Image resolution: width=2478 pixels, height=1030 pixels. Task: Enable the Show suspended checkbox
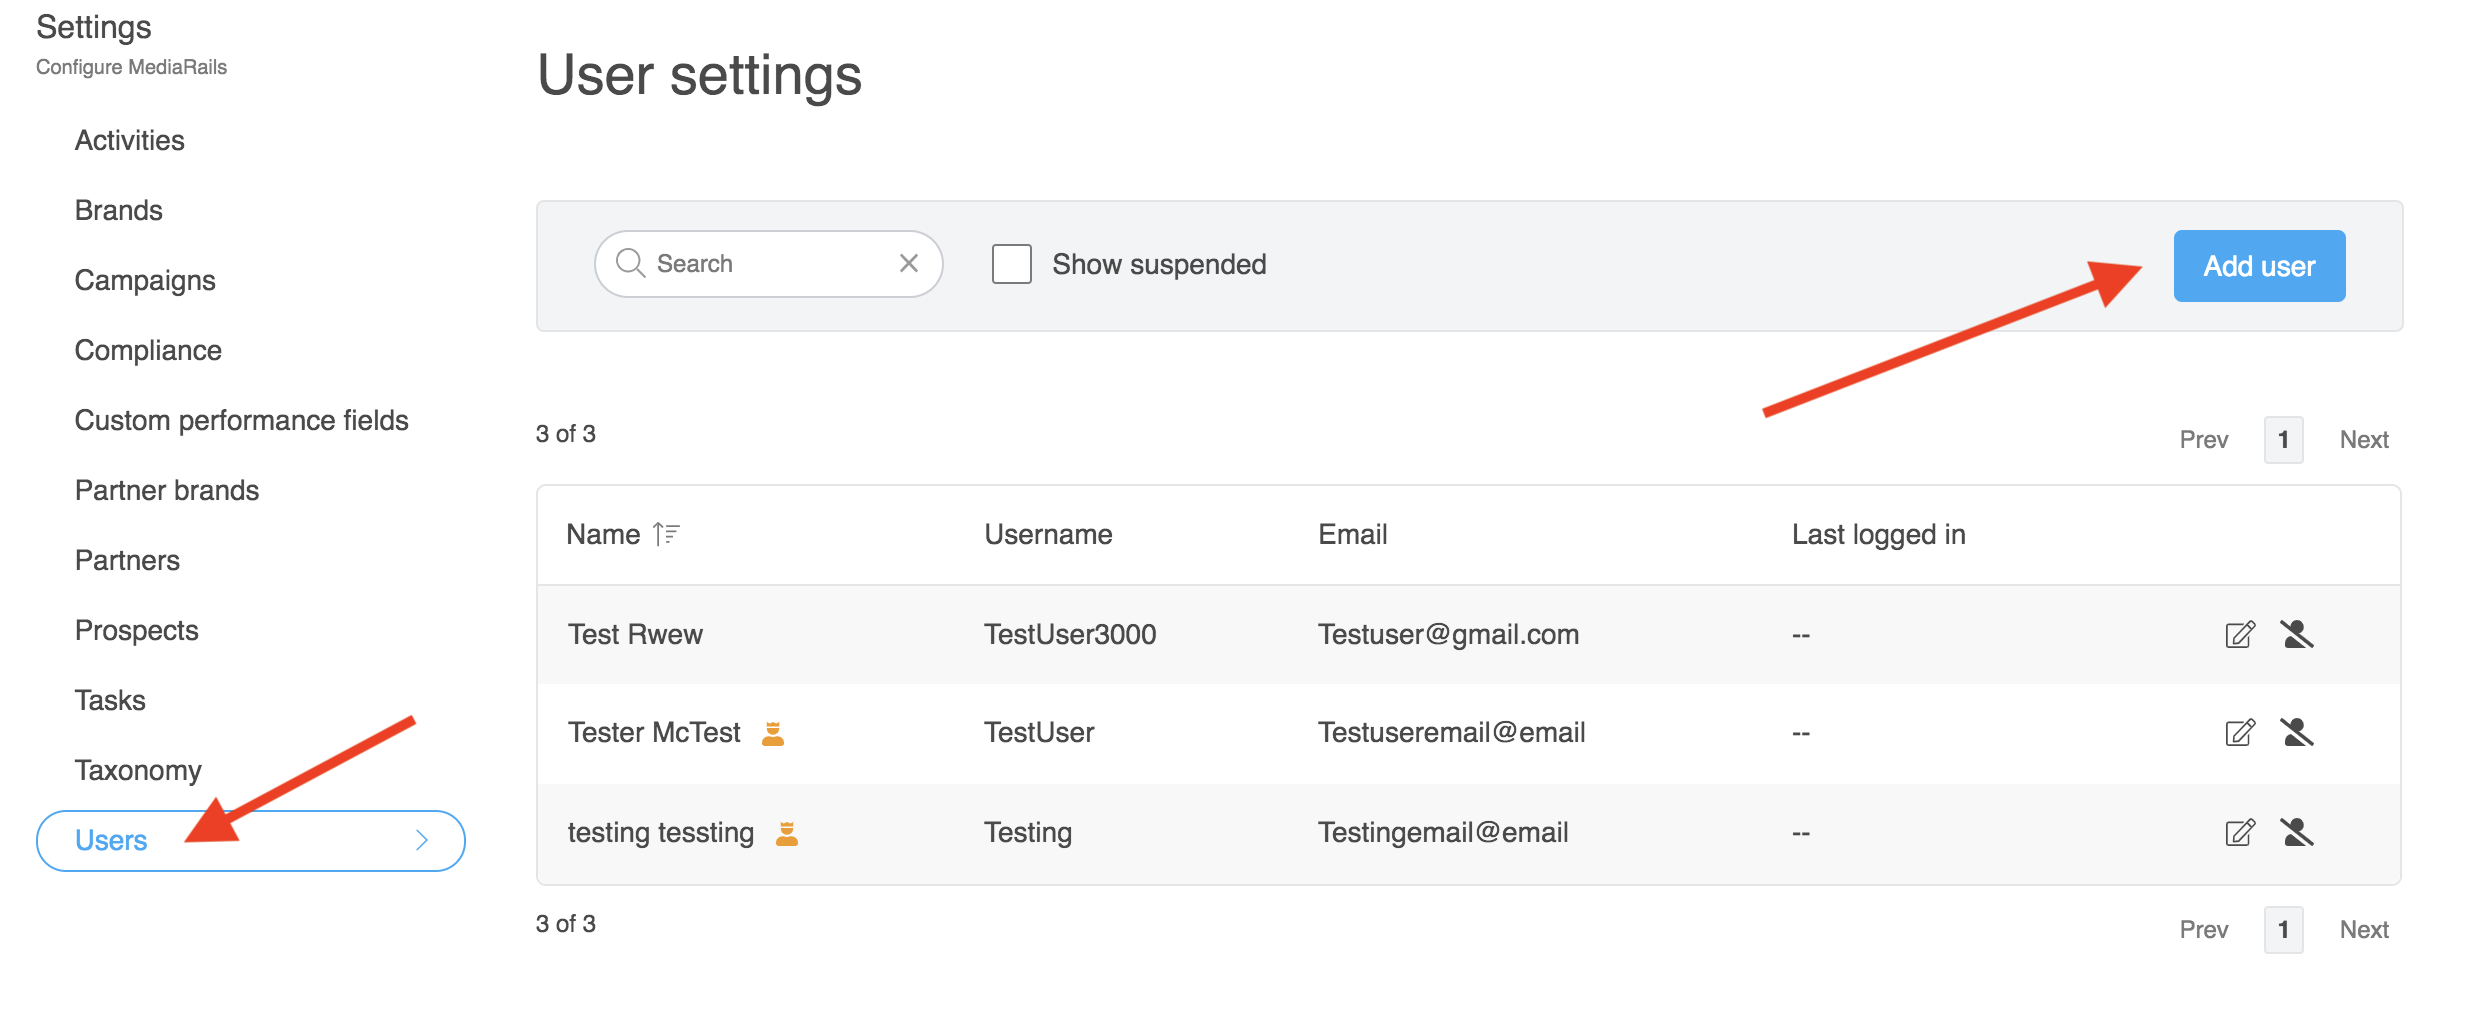tap(1011, 265)
